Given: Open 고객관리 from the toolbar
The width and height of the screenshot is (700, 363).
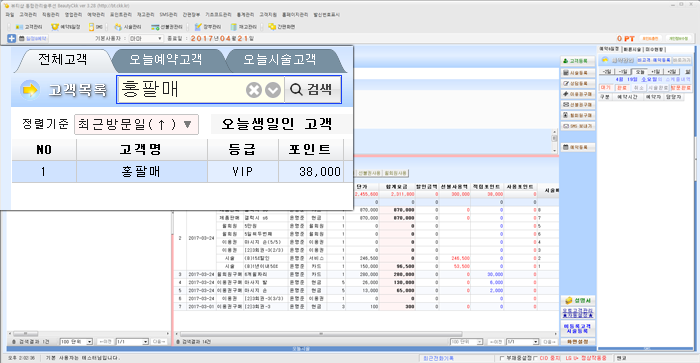Looking at the screenshot, I should coord(29,27).
